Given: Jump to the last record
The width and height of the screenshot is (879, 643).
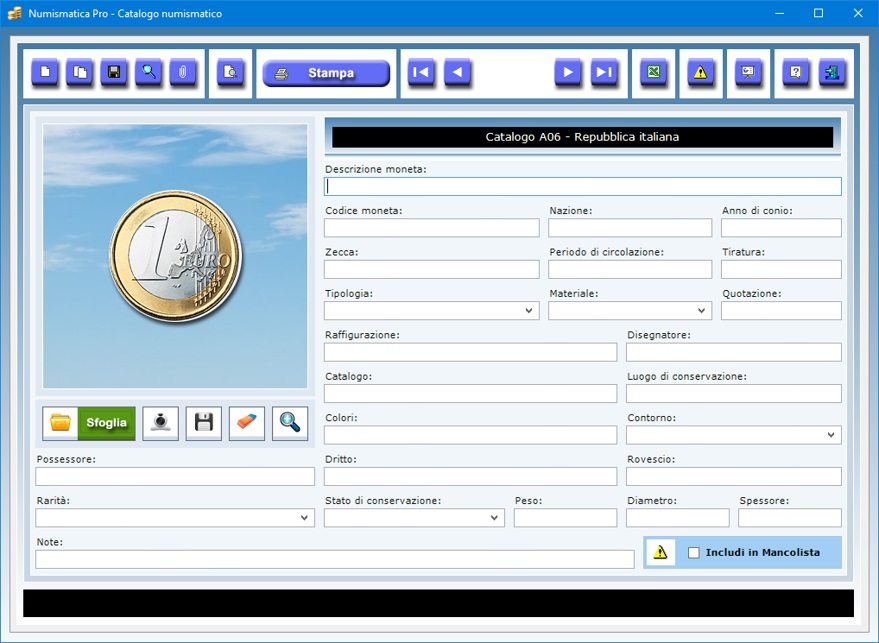Looking at the screenshot, I should tap(604, 73).
